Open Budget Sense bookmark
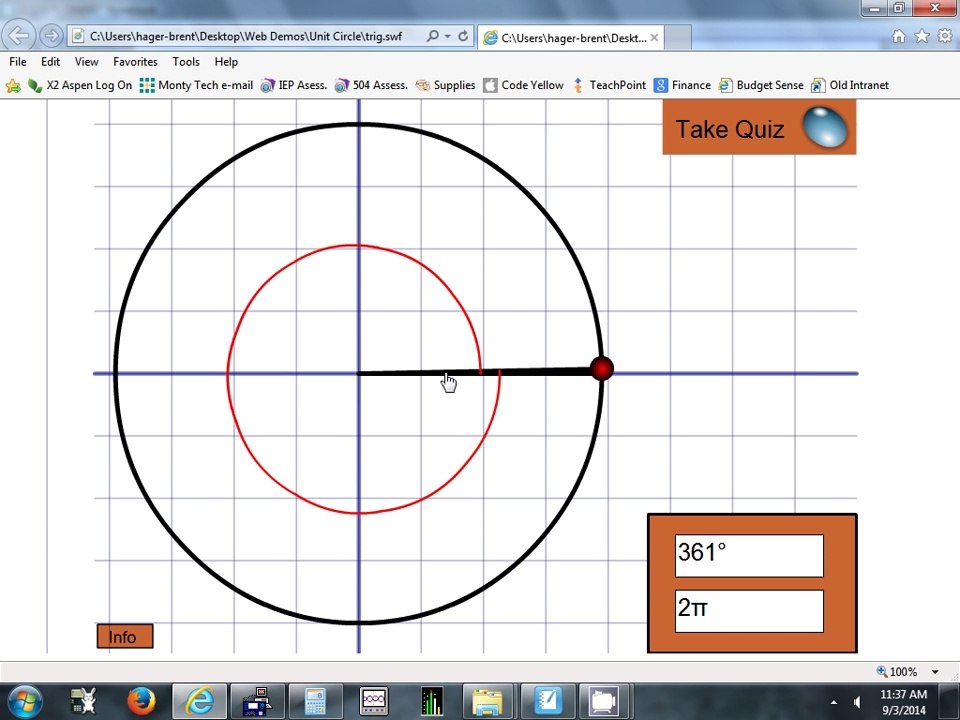960x720 pixels. 760,86
